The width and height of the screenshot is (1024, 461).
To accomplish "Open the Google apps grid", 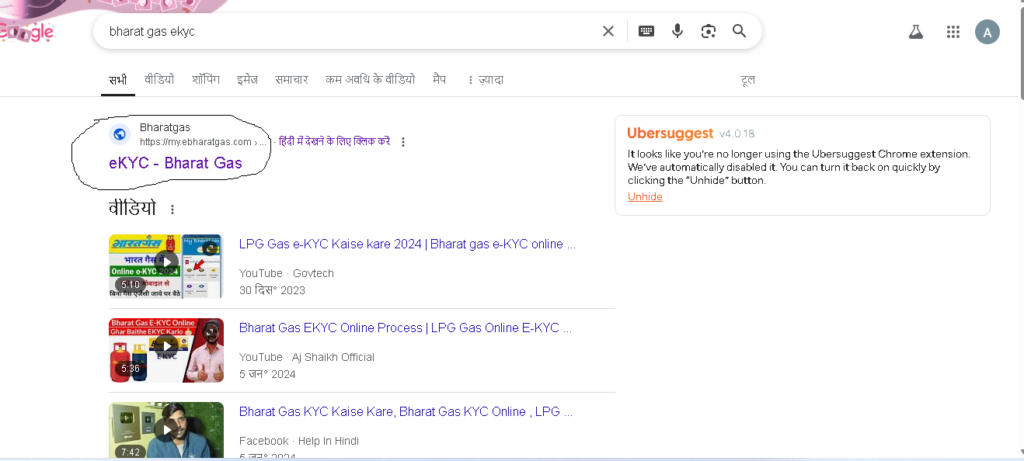I will click(953, 32).
